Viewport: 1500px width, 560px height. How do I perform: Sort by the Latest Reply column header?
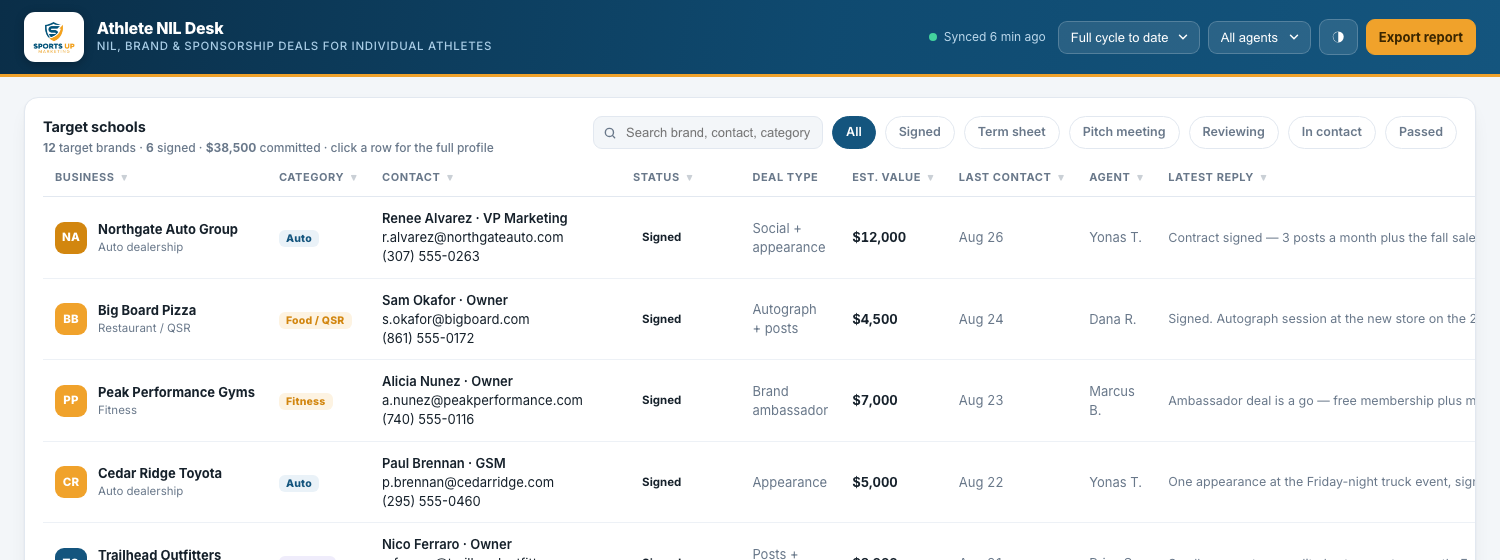1218,177
